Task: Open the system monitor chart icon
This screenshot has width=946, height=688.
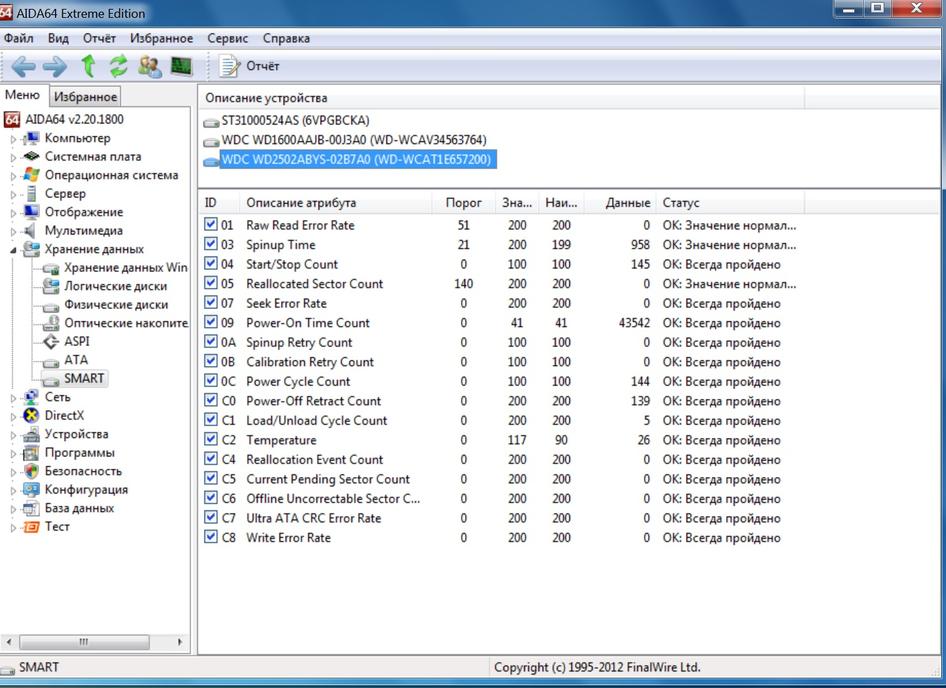Action: [x=181, y=66]
